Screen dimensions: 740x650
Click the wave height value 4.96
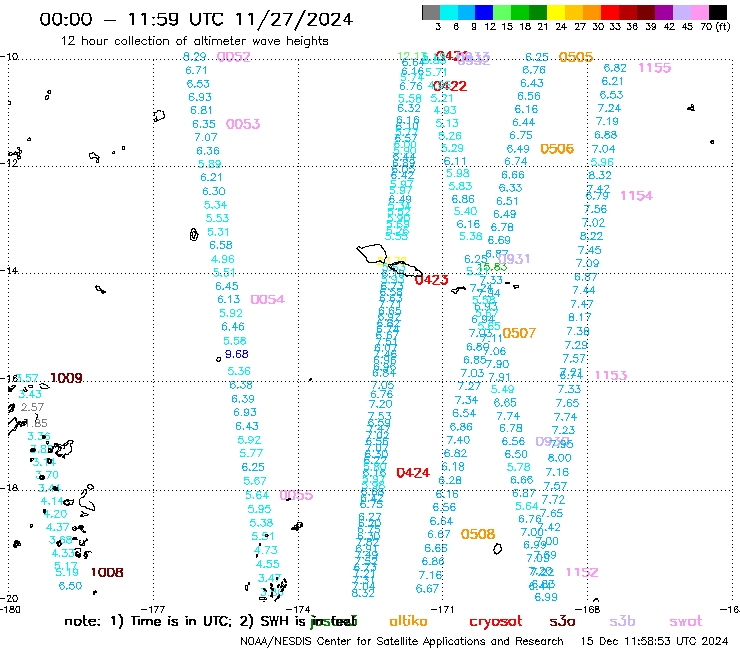point(223,259)
